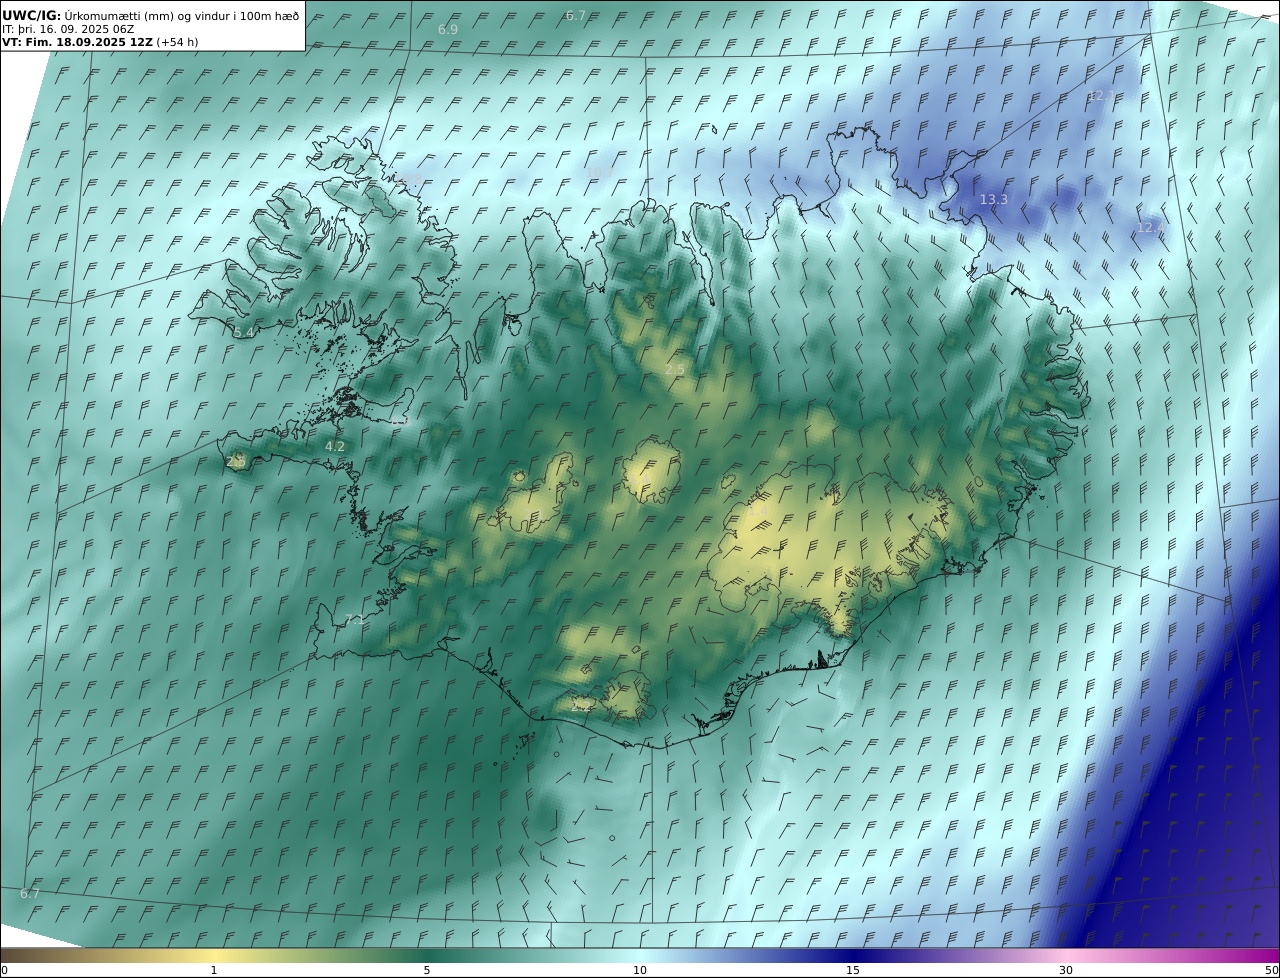Click the colorbar tick label 30

click(x=1066, y=971)
